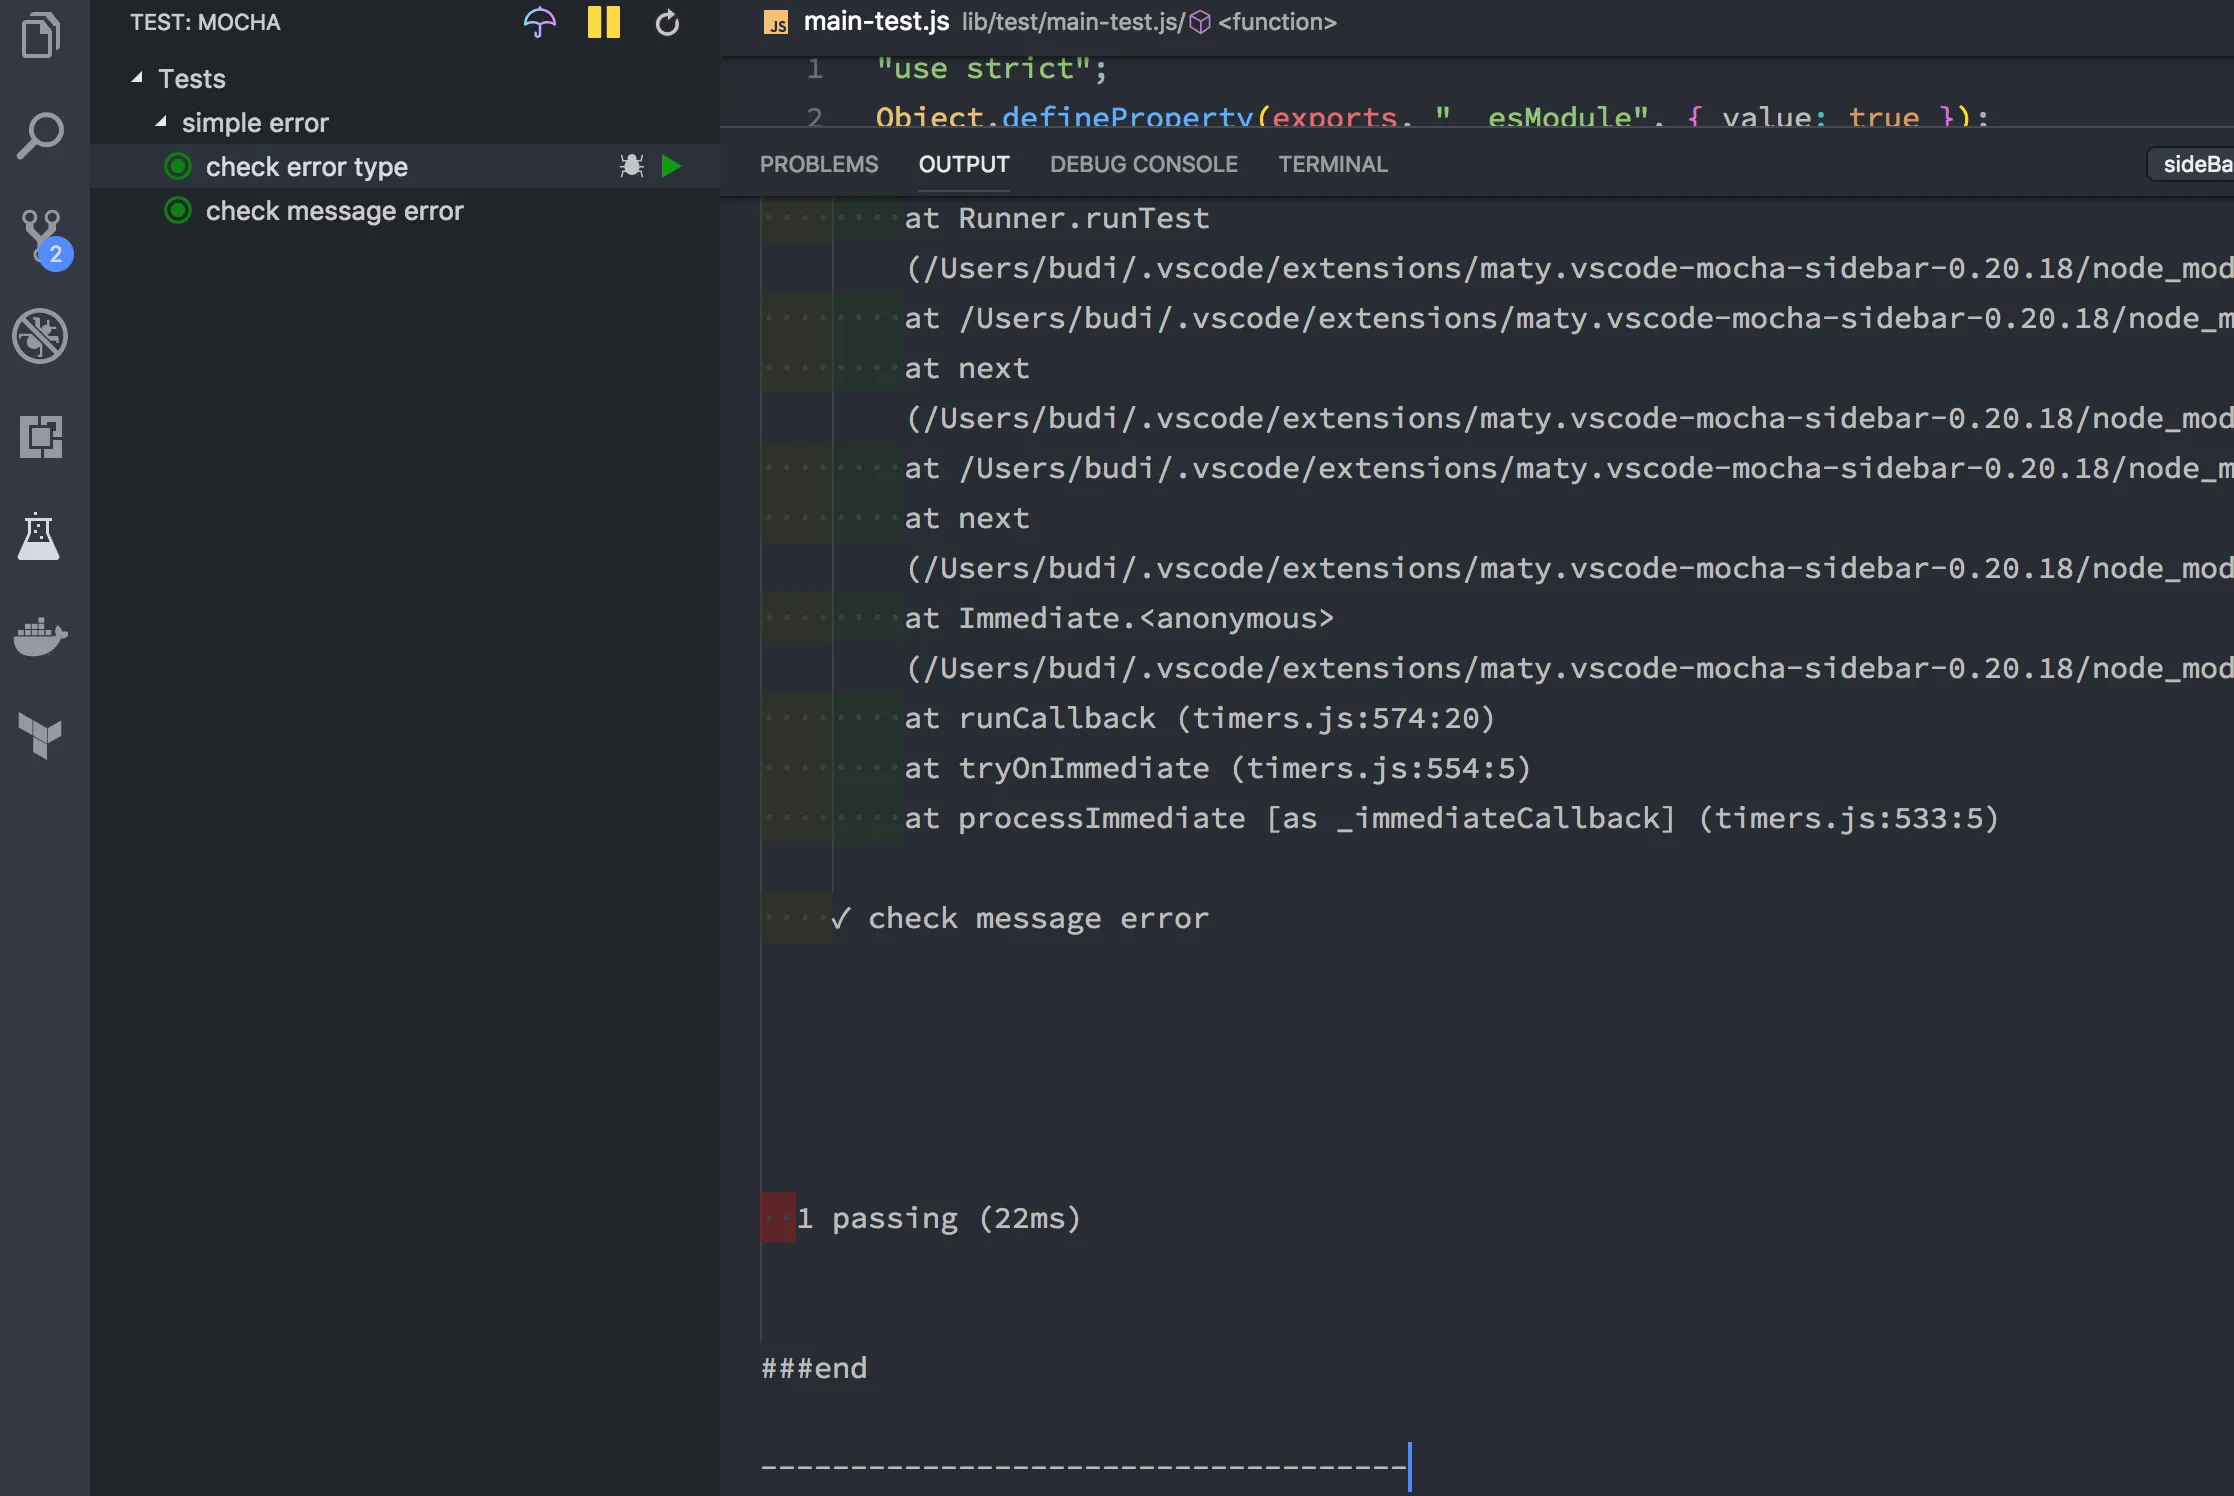Debug the 'check error type' test
2234x1496 pixels.
(x=631, y=166)
